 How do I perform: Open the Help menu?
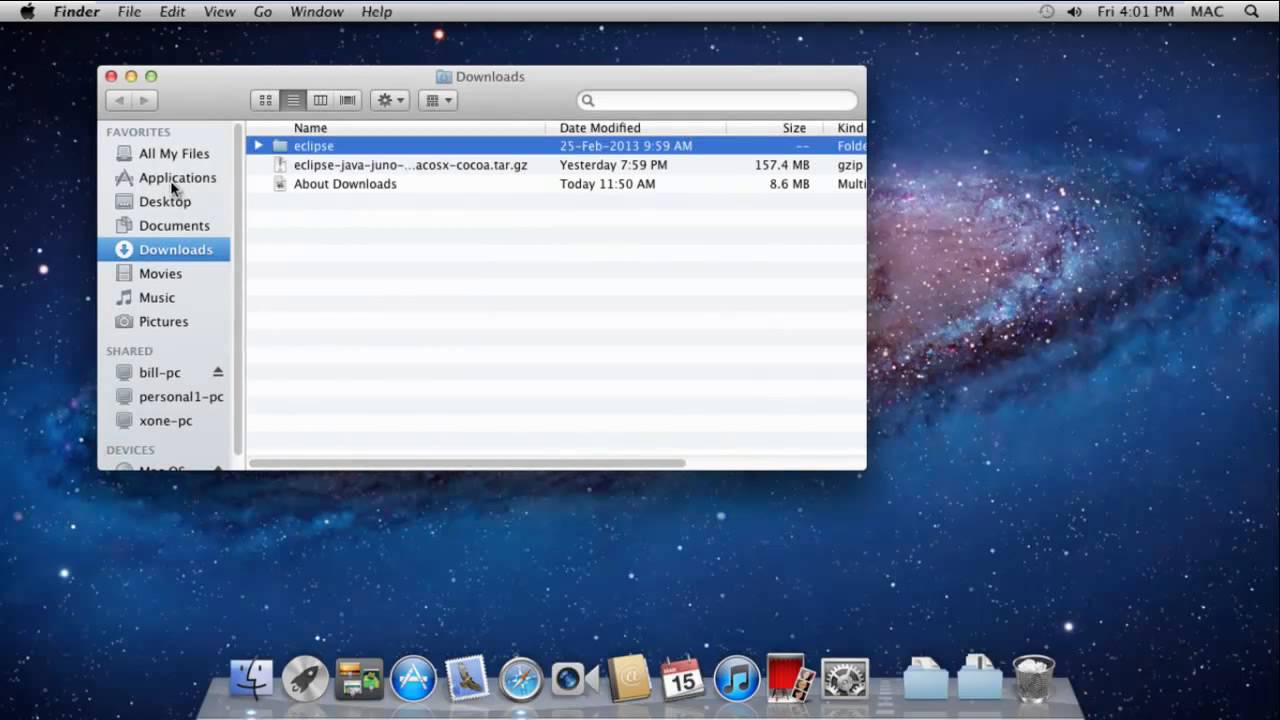pos(377,11)
